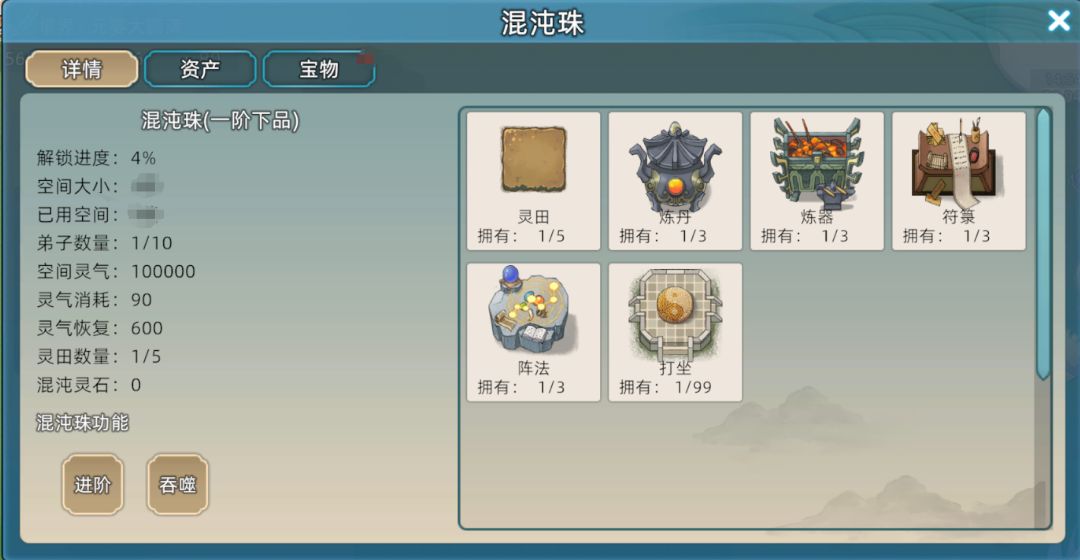Click the 混沌珠功能 section label
The height and width of the screenshot is (560, 1080).
[x=82, y=422]
